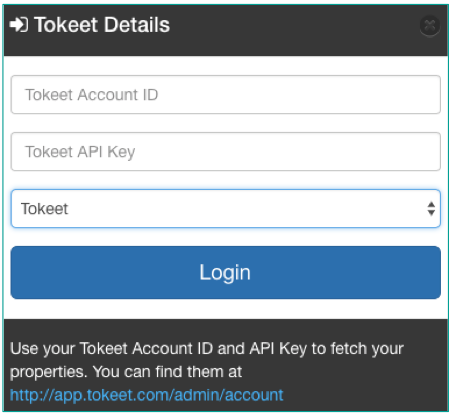
Task: Expand the provider selector showing Tokeet
Action: (x=226, y=209)
